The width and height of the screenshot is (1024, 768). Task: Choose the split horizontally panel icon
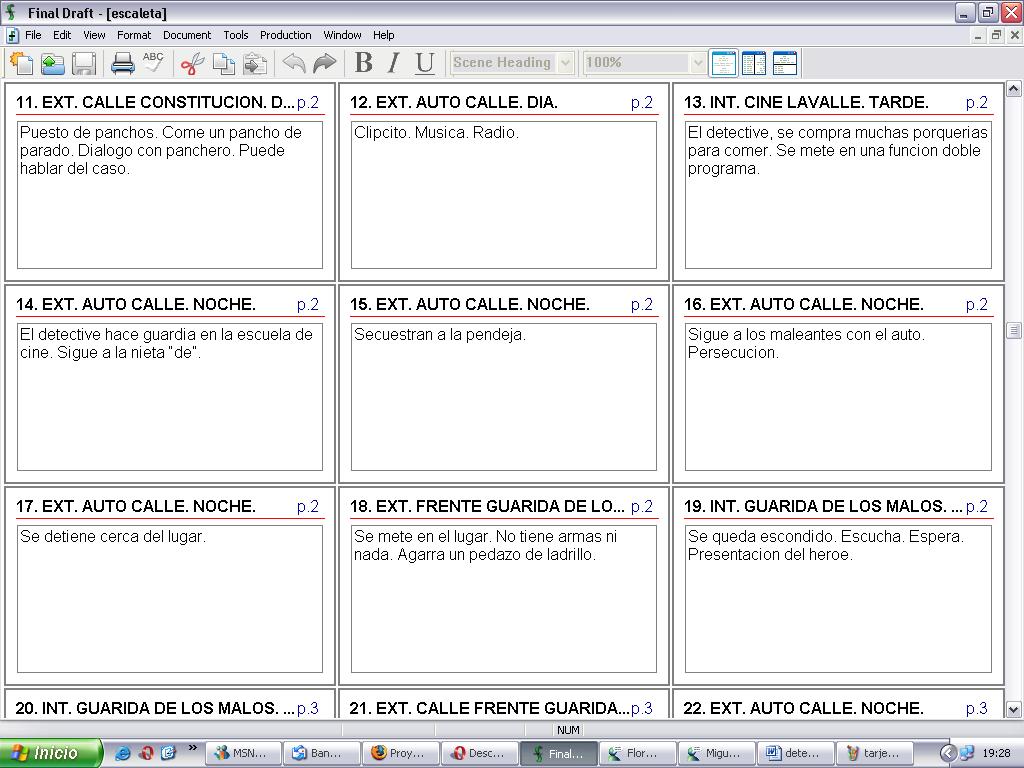(785, 63)
